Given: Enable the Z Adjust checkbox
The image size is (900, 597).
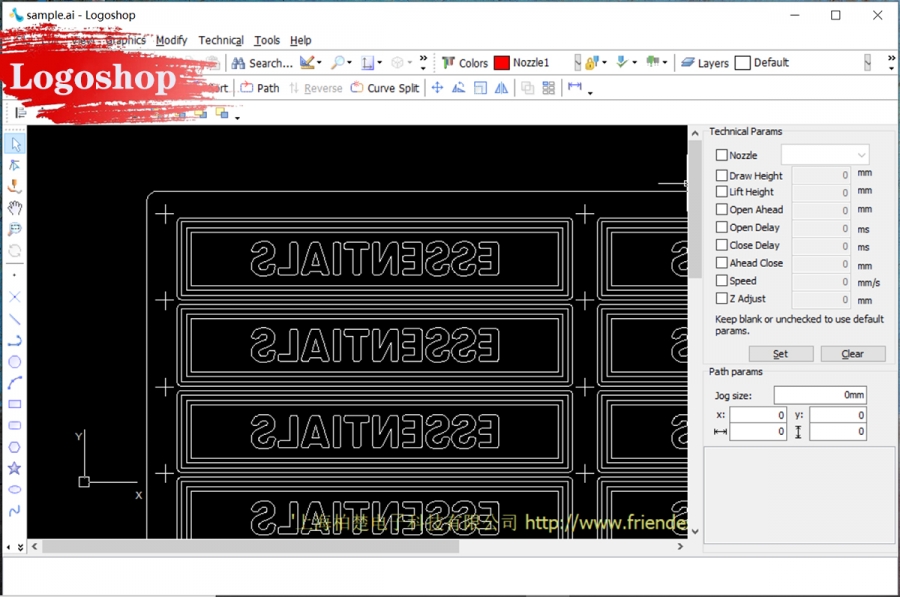Looking at the screenshot, I should coord(721,298).
